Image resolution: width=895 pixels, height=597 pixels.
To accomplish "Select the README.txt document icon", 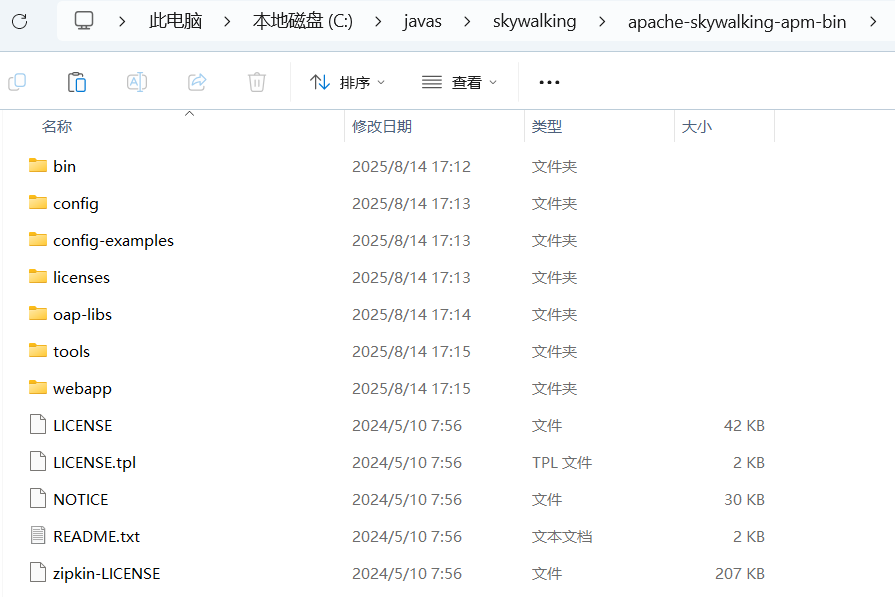I will click(x=38, y=536).
